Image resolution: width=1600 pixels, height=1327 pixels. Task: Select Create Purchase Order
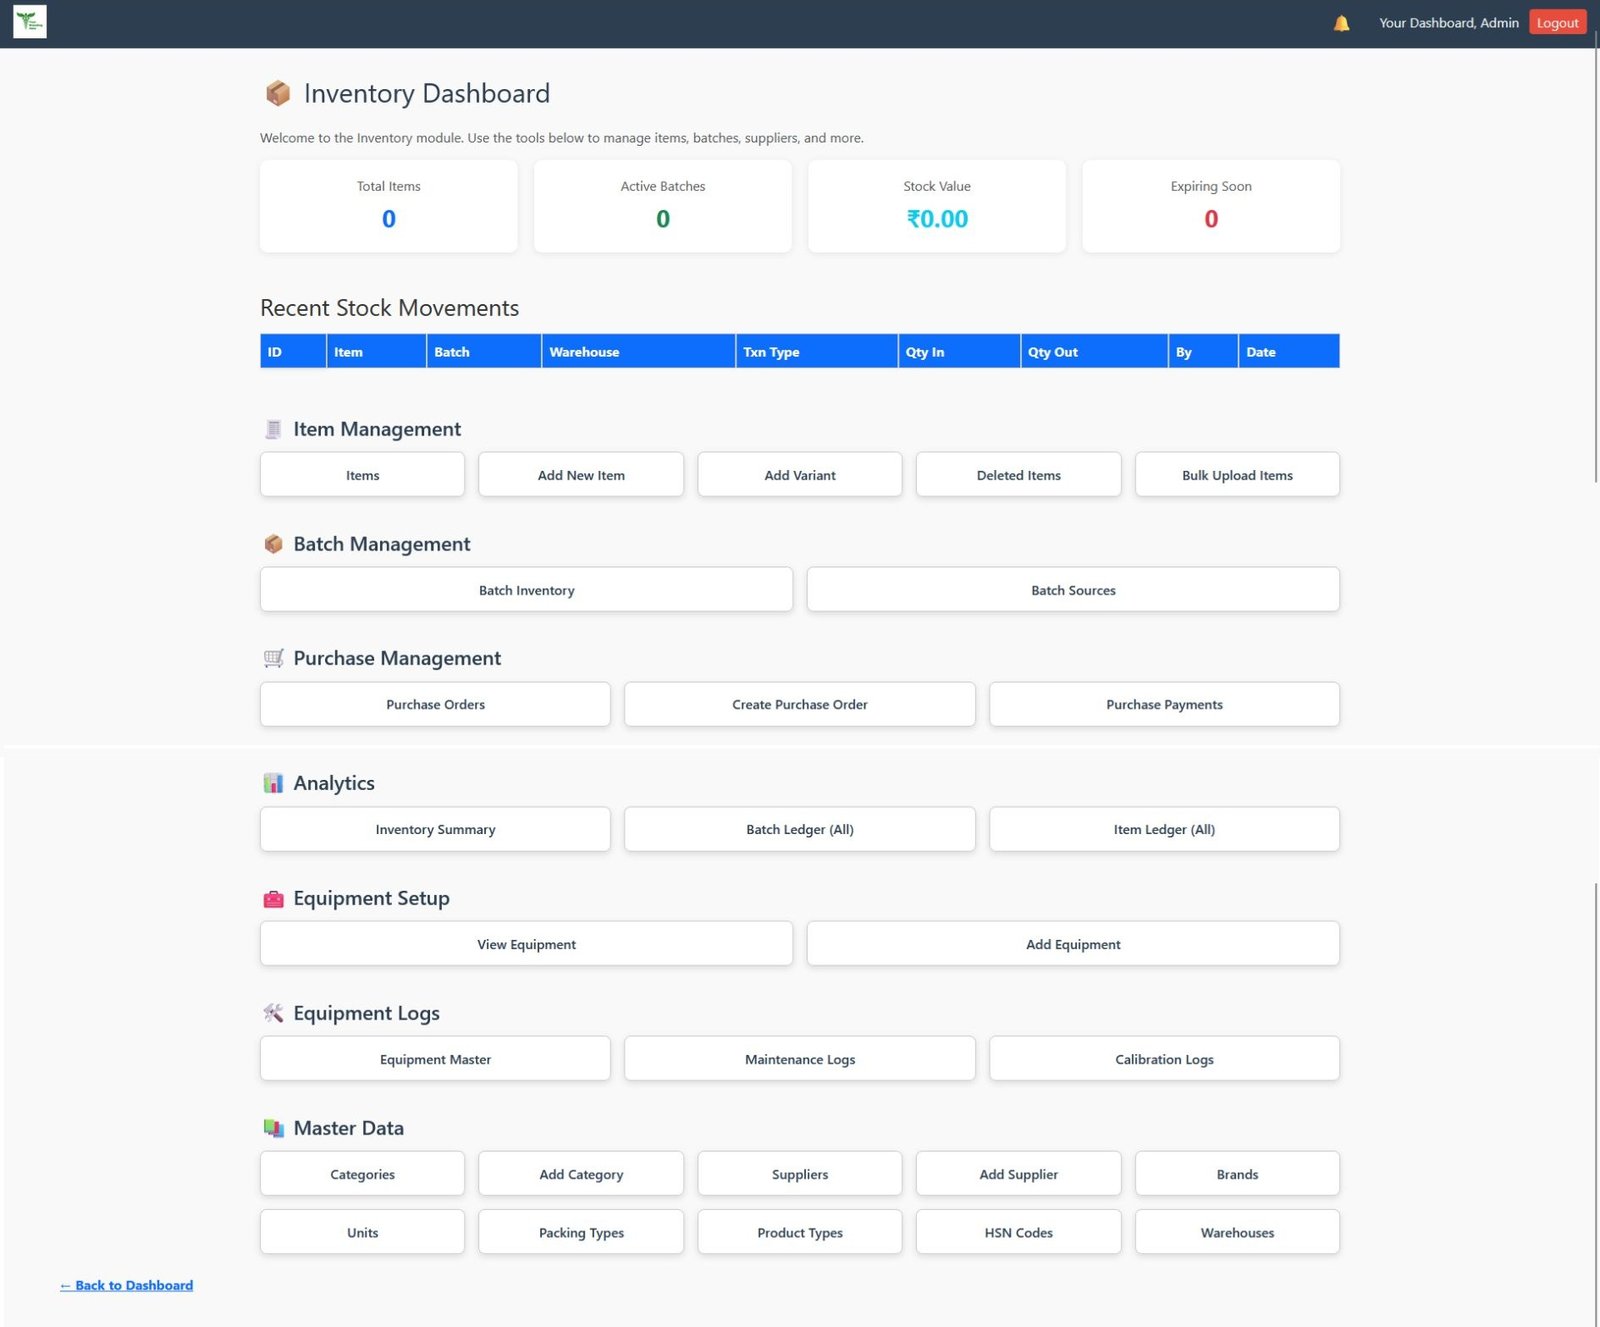click(799, 704)
